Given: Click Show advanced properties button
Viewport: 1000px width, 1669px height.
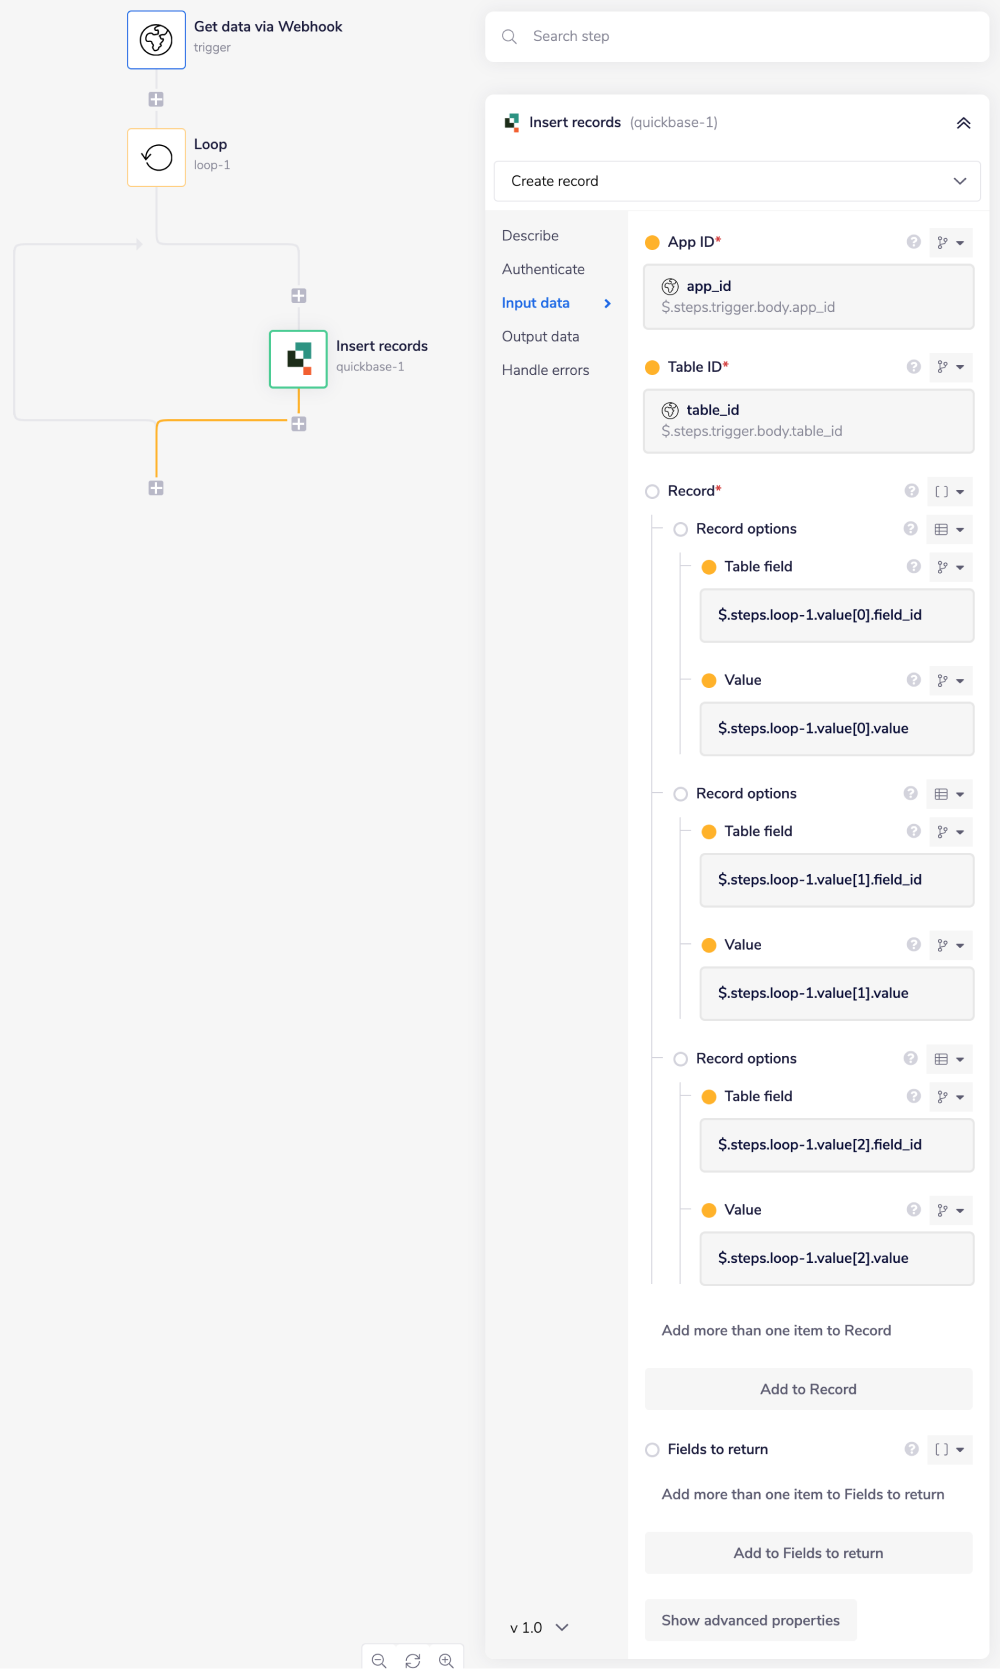Looking at the screenshot, I should click(750, 1620).
